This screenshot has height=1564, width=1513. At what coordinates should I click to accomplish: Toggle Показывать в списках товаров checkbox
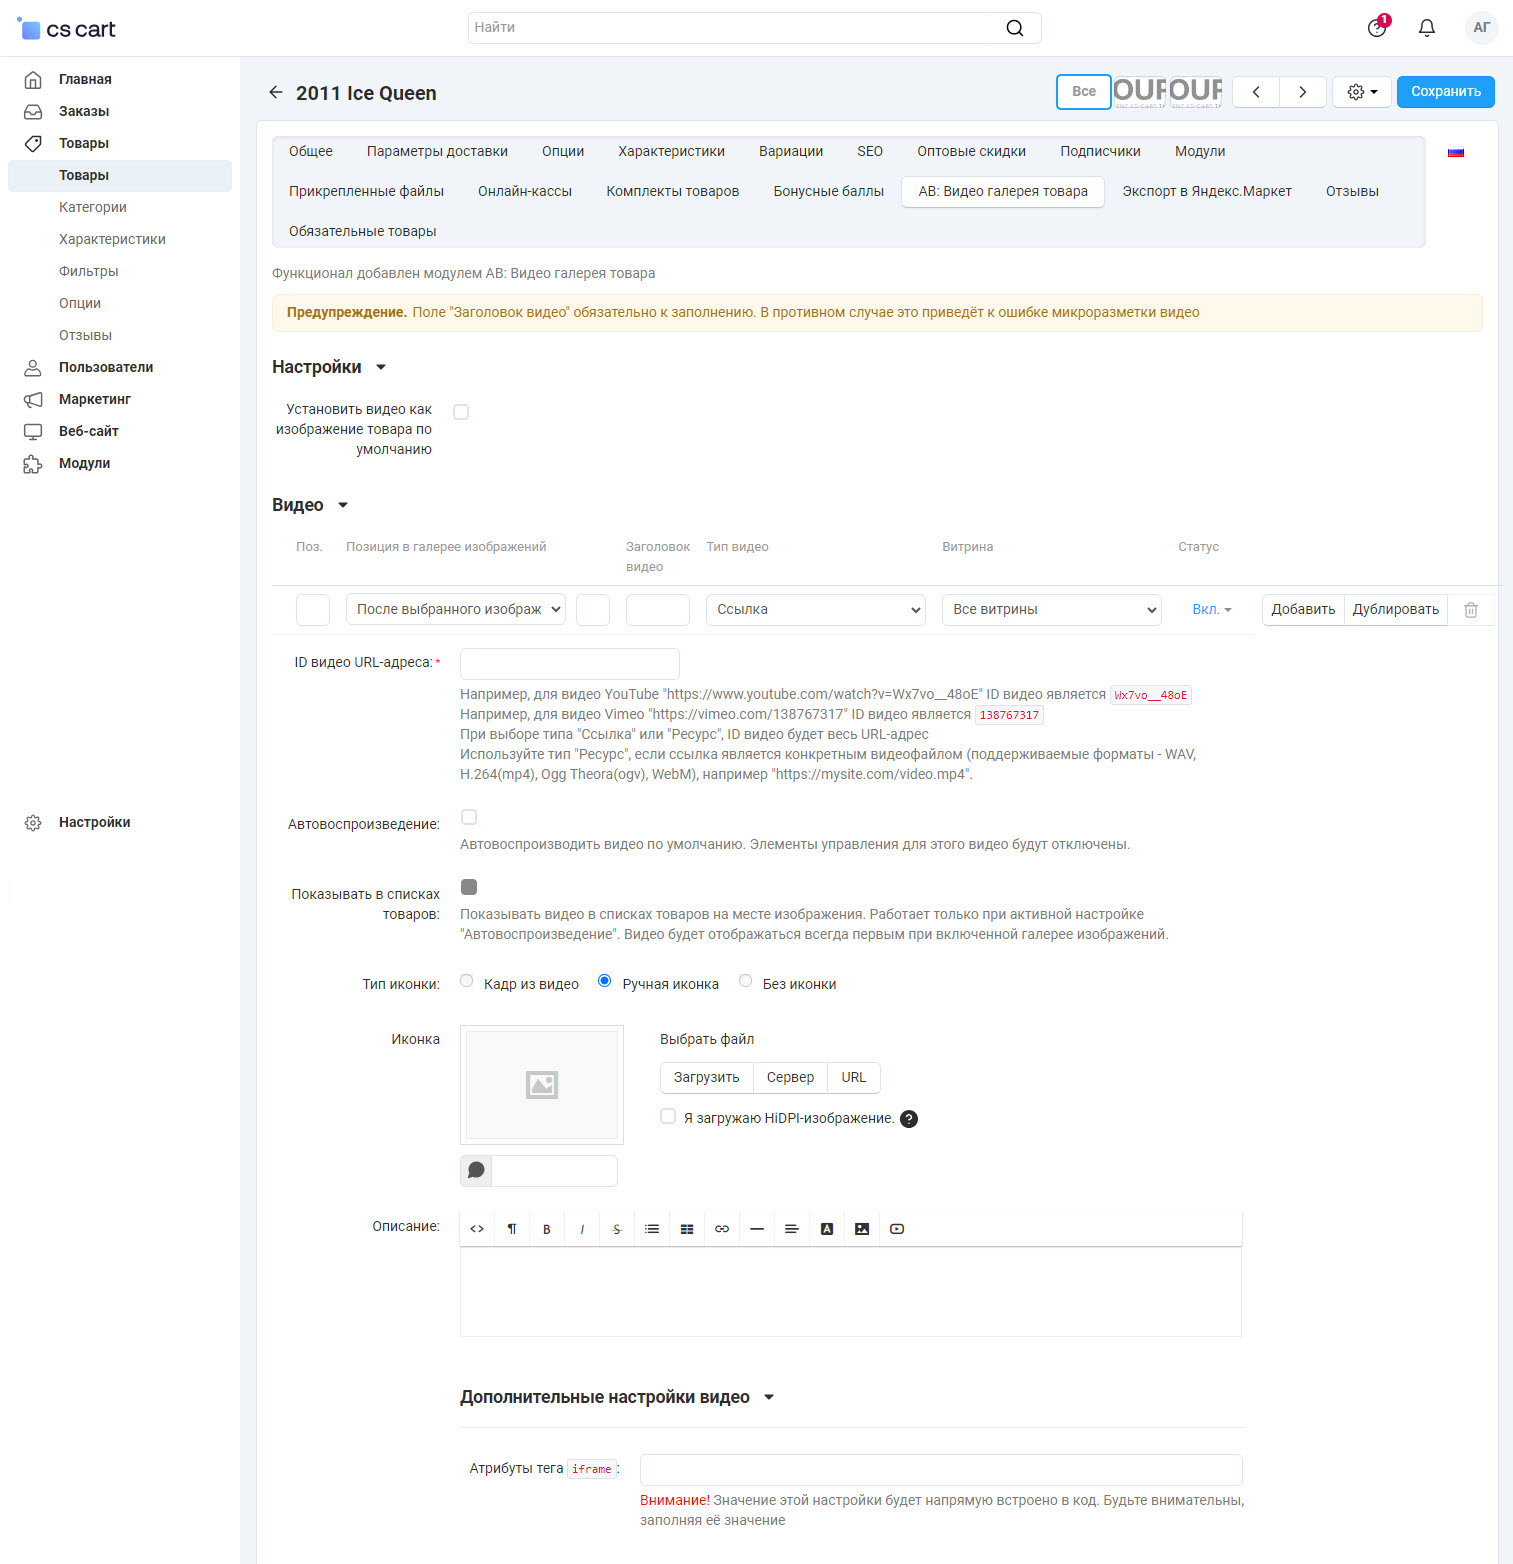click(x=469, y=887)
